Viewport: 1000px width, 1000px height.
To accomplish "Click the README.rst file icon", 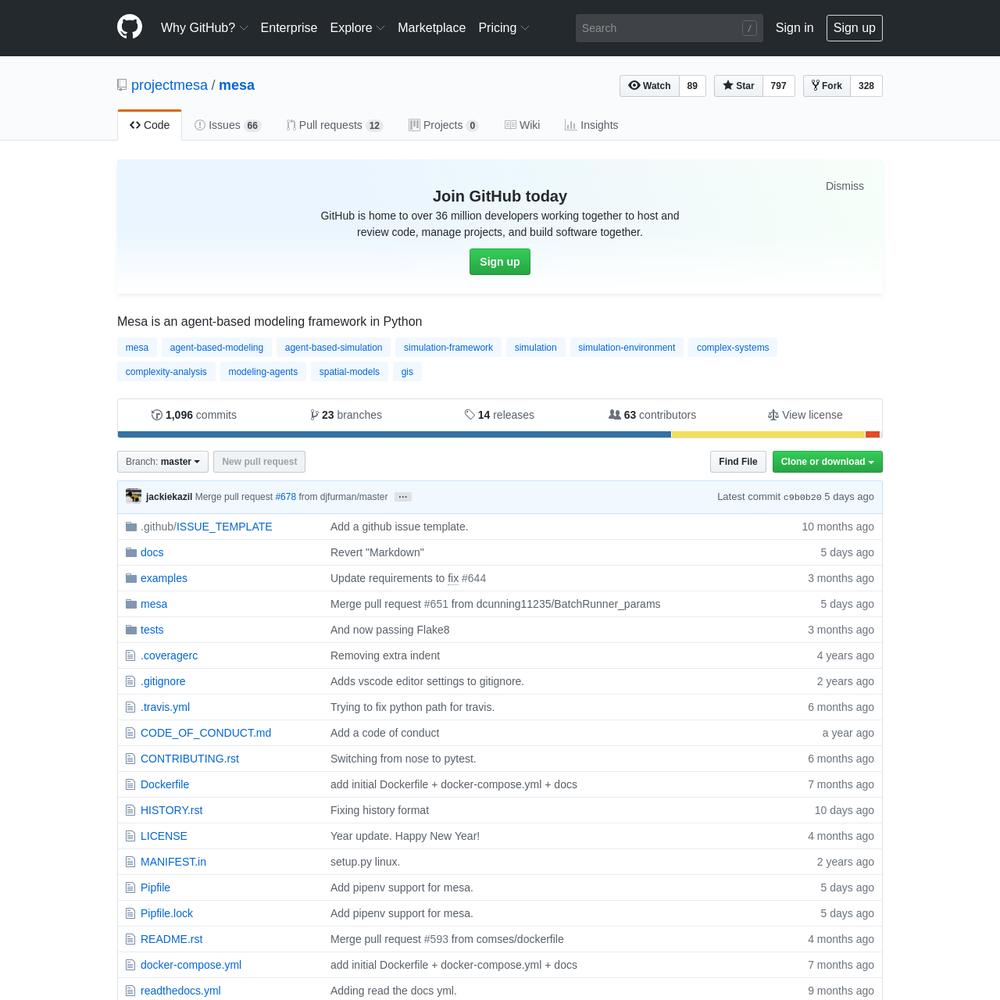I will click(131, 939).
